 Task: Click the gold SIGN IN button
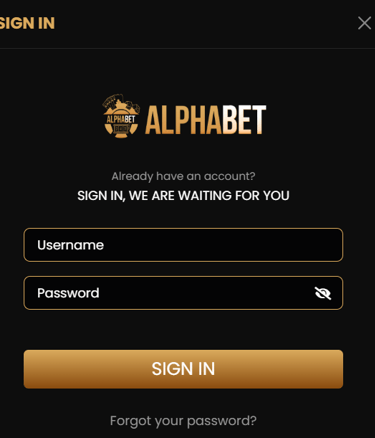pos(183,369)
